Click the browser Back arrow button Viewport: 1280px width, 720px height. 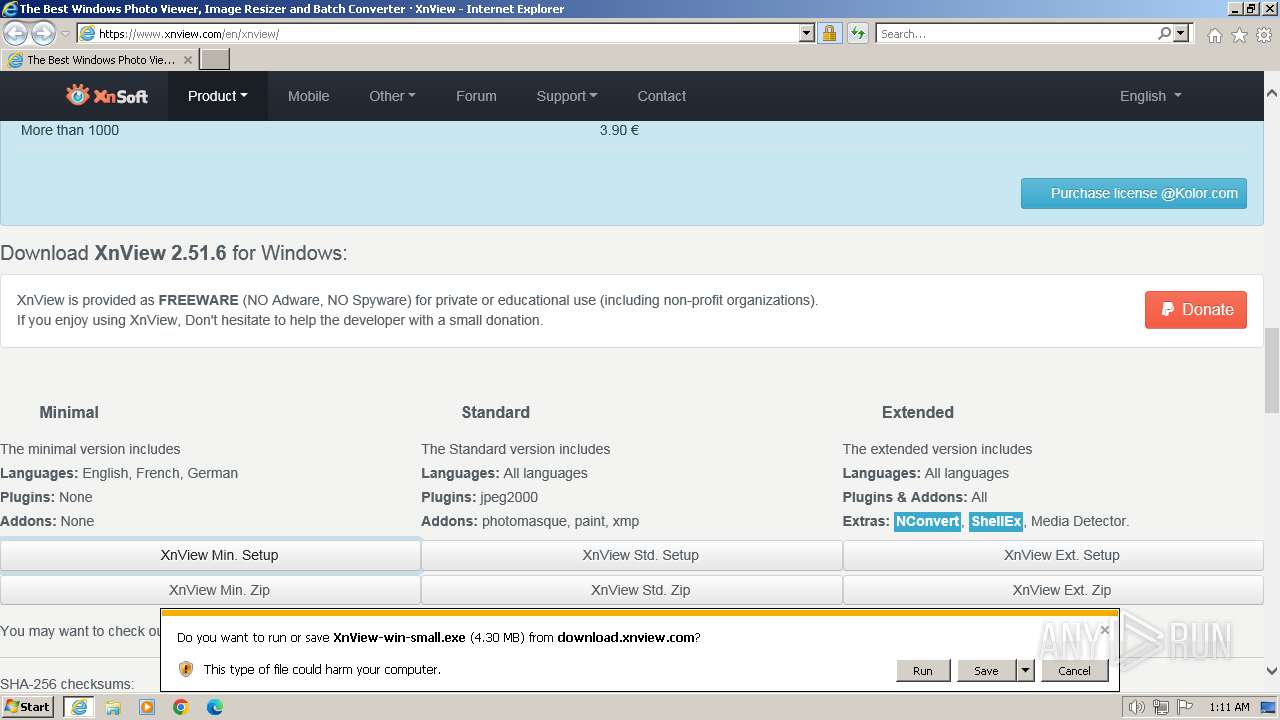pyautogui.click(x=15, y=33)
